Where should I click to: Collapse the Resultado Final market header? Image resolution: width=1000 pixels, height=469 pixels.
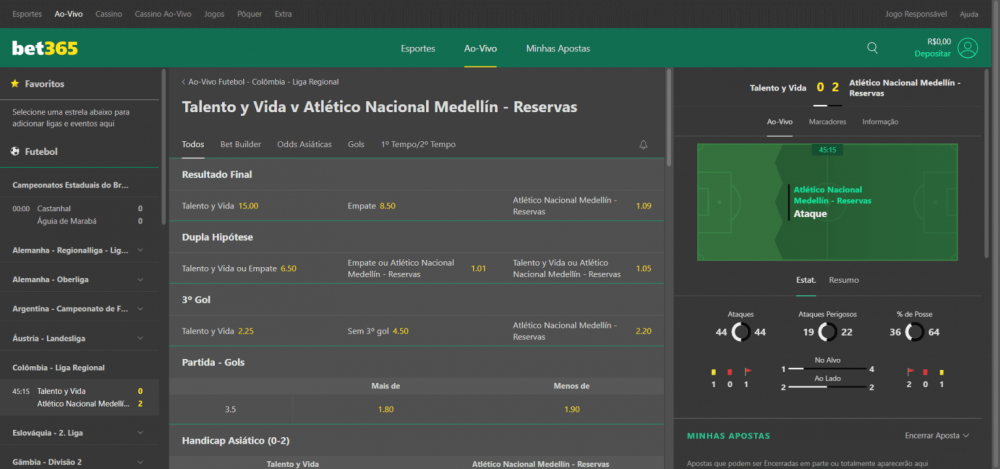point(416,174)
